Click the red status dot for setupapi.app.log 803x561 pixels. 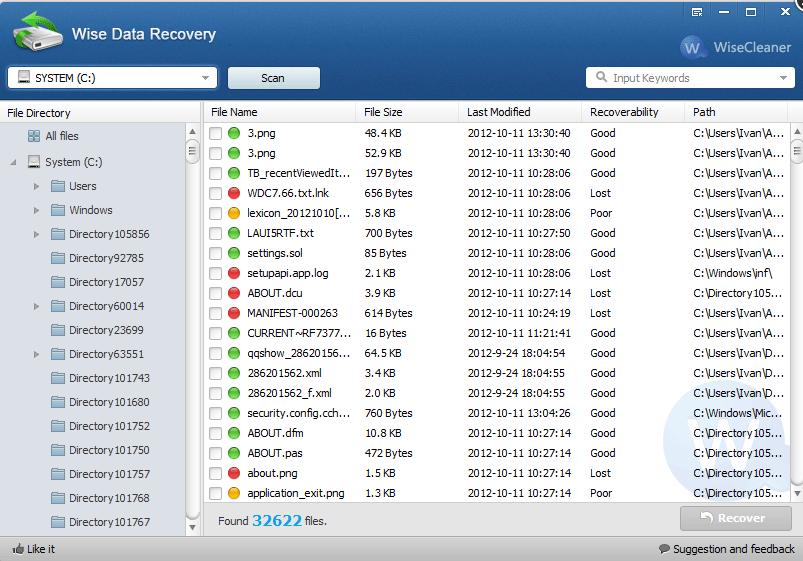[x=234, y=273]
